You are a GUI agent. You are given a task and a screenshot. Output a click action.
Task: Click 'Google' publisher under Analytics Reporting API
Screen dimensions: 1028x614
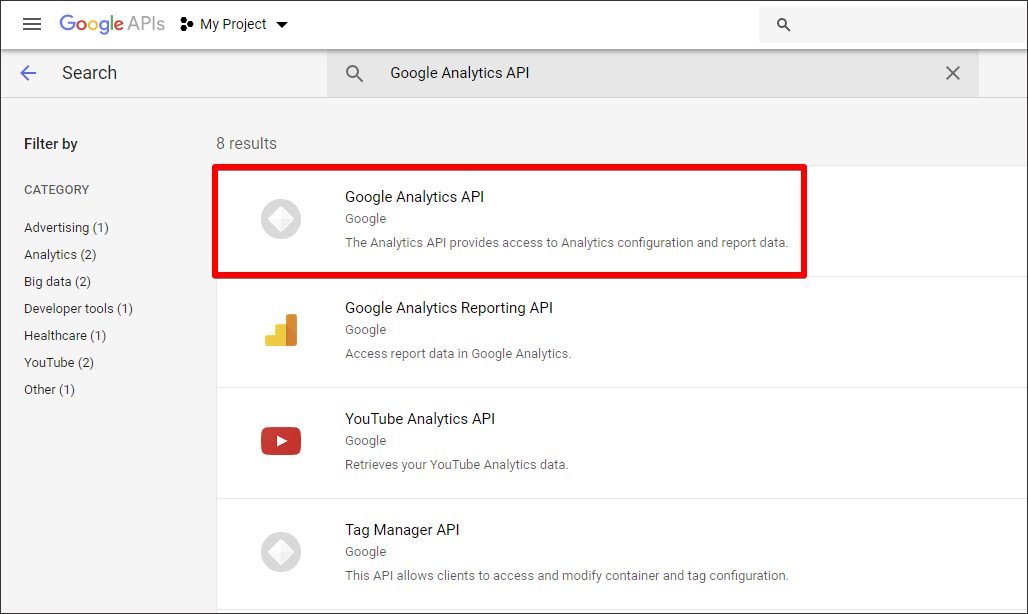[x=365, y=330]
